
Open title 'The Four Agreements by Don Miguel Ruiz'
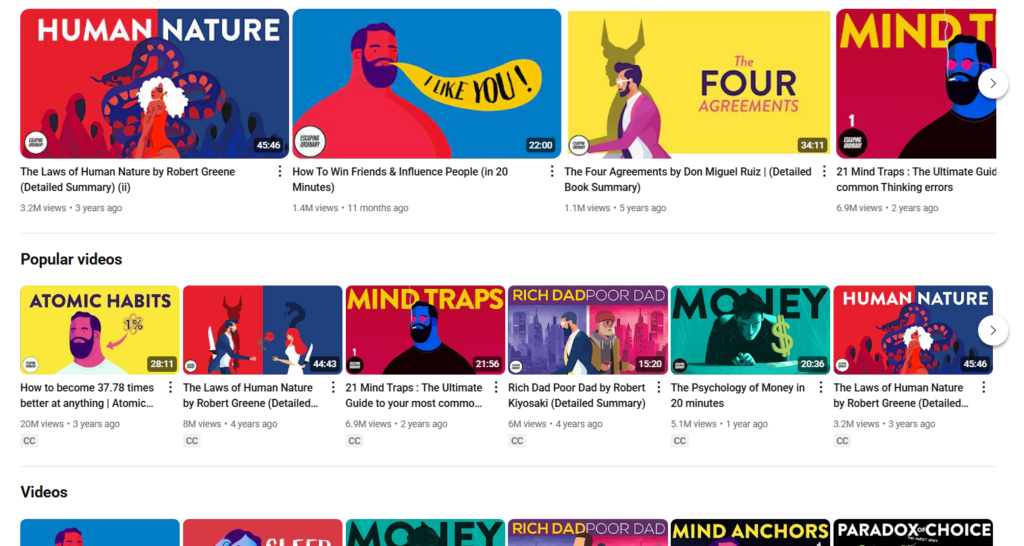(x=688, y=179)
